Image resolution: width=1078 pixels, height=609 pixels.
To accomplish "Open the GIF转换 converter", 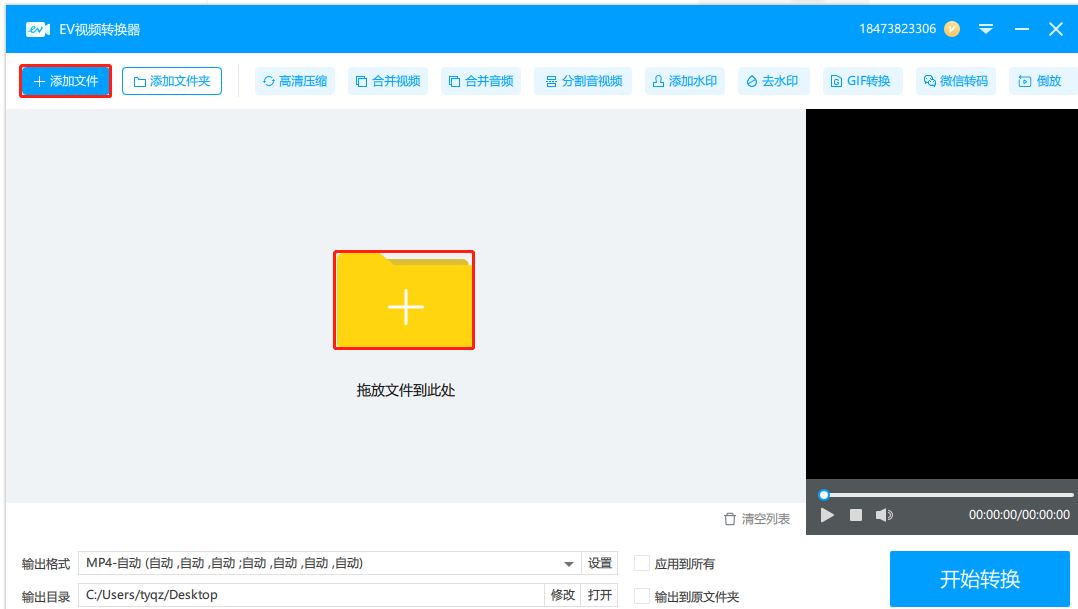I will [x=861, y=80].
